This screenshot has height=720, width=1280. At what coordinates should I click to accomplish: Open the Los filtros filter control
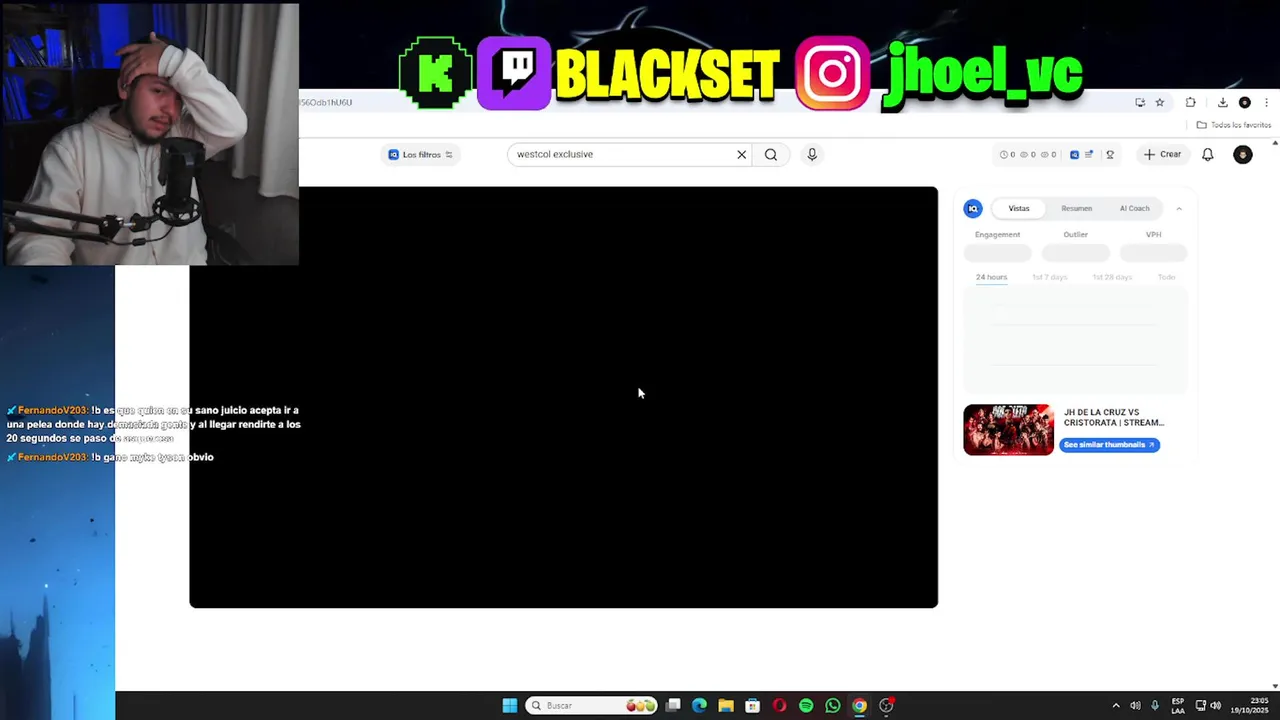click(x=421, y=155)
